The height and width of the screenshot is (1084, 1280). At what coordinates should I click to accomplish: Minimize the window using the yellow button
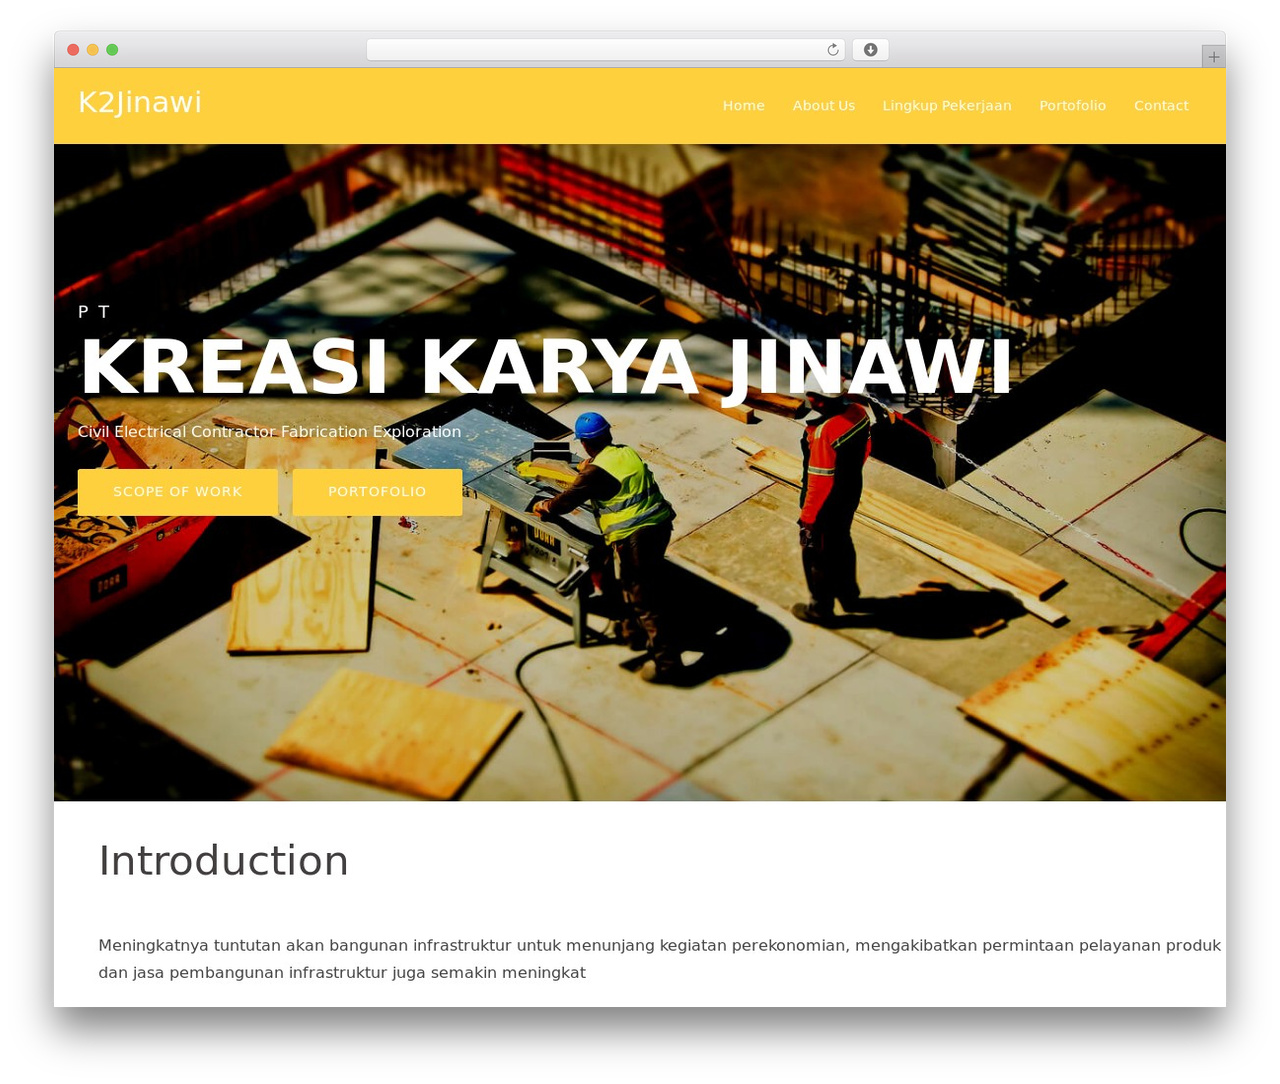[93, 50]
